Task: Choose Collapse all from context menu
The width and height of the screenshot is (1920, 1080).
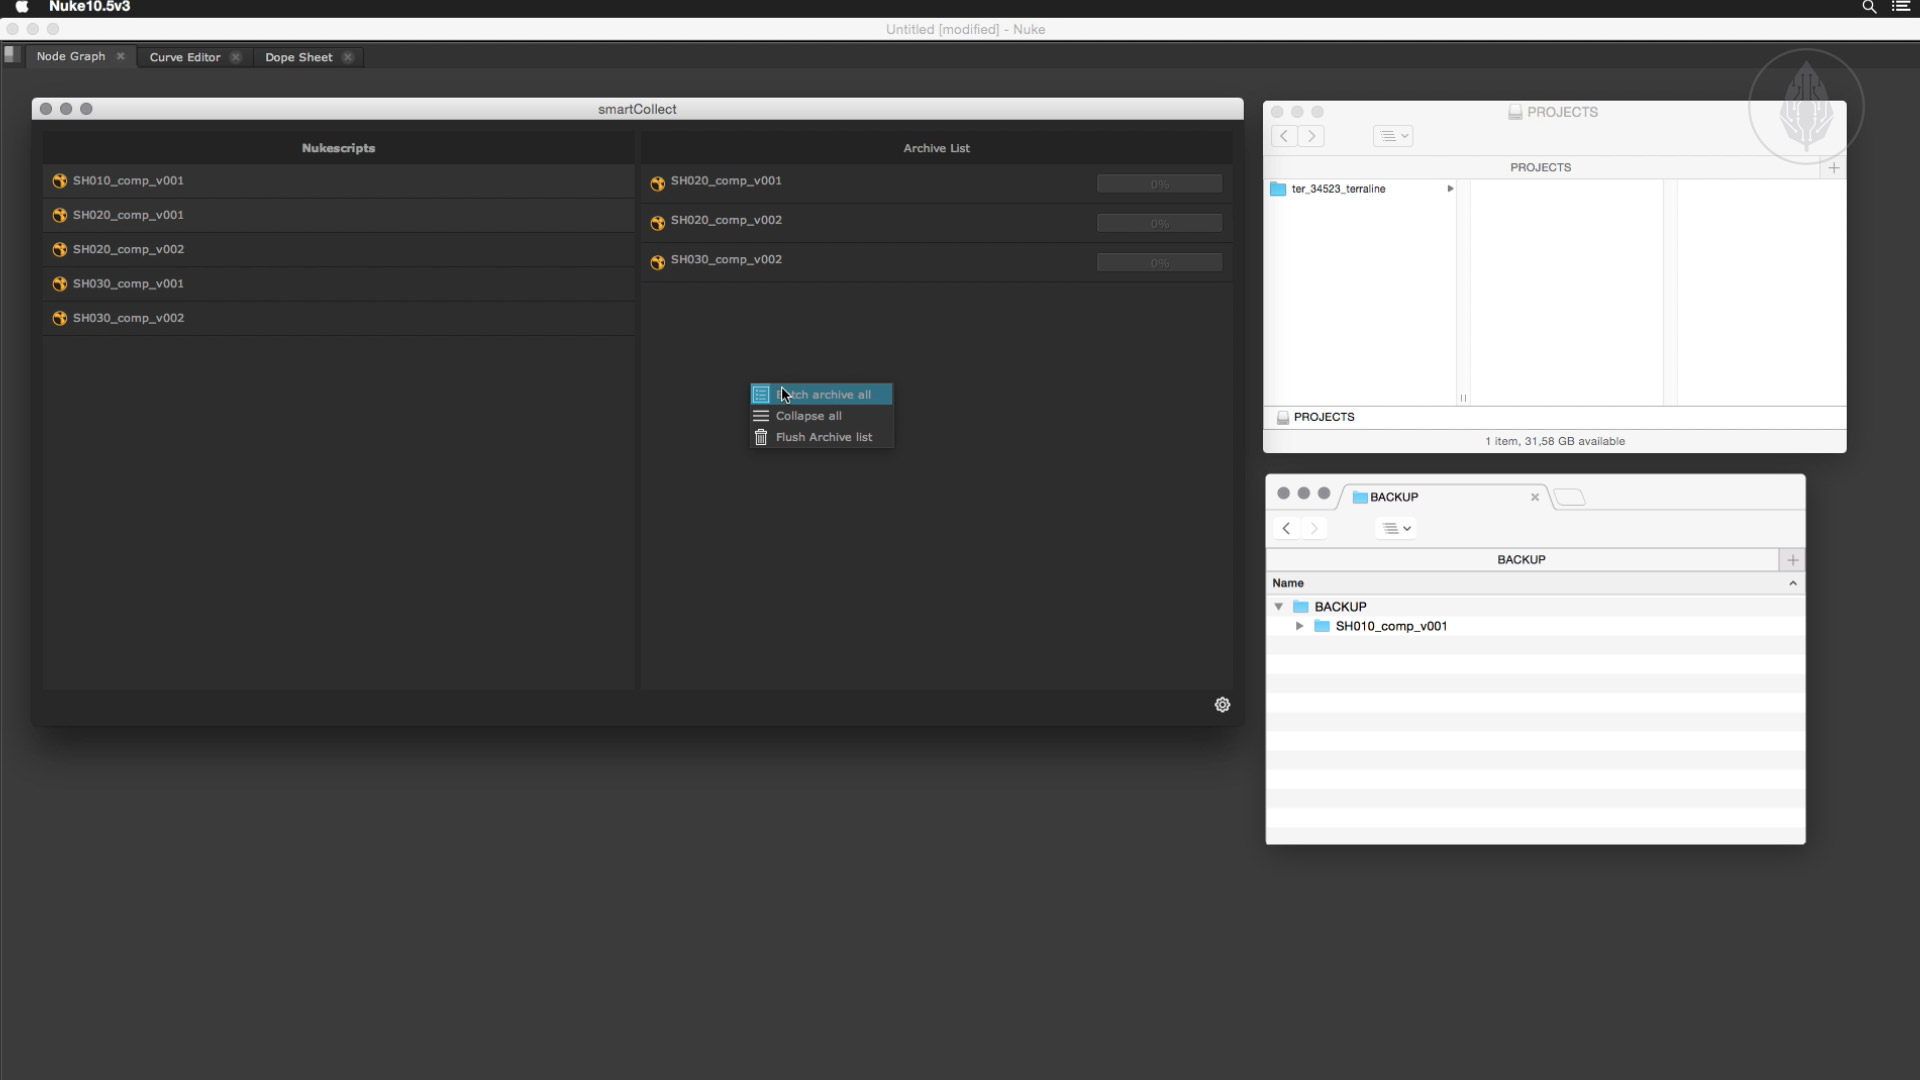Action: click(x=822, y=416)
